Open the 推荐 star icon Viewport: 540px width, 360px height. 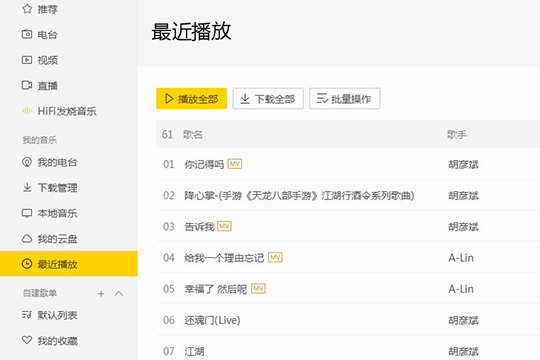click(x=27, y=9)
